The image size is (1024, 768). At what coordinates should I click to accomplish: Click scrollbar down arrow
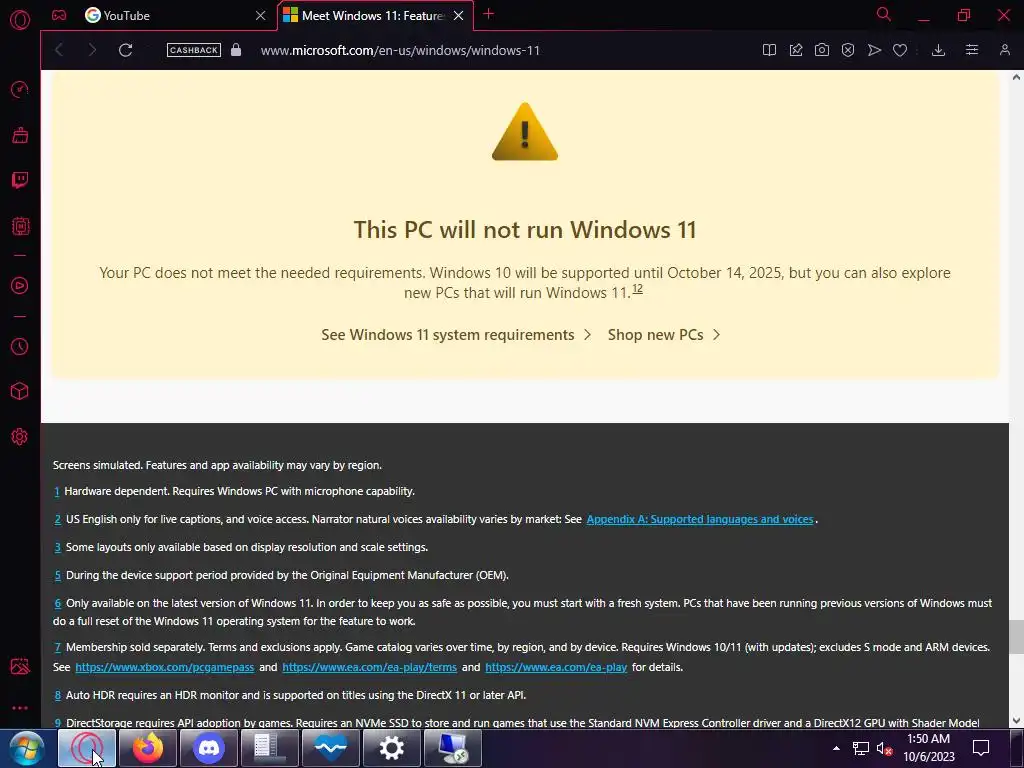point(1016,721)
